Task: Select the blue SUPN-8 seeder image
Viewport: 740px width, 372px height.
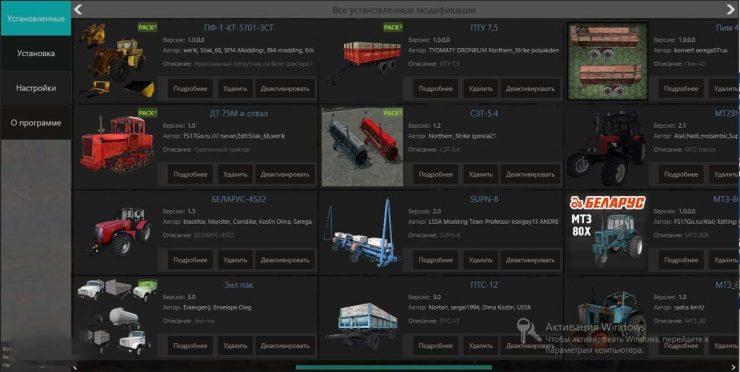Action: (x=362, y=232)
